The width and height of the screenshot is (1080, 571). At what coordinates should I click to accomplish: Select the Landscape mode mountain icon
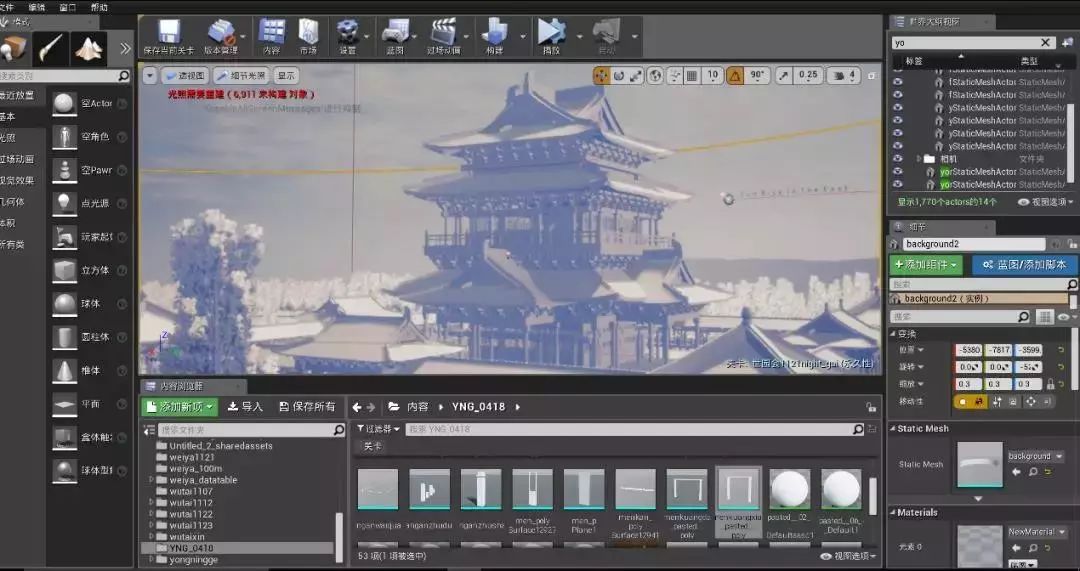89,46
